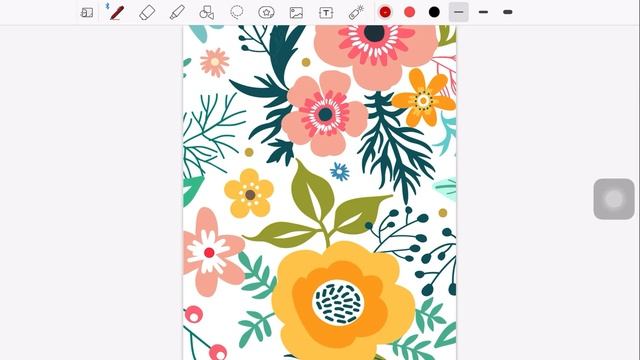
Task: Select the thinnest stroke width
Action: pyautogui.click(x=459, y=12)
